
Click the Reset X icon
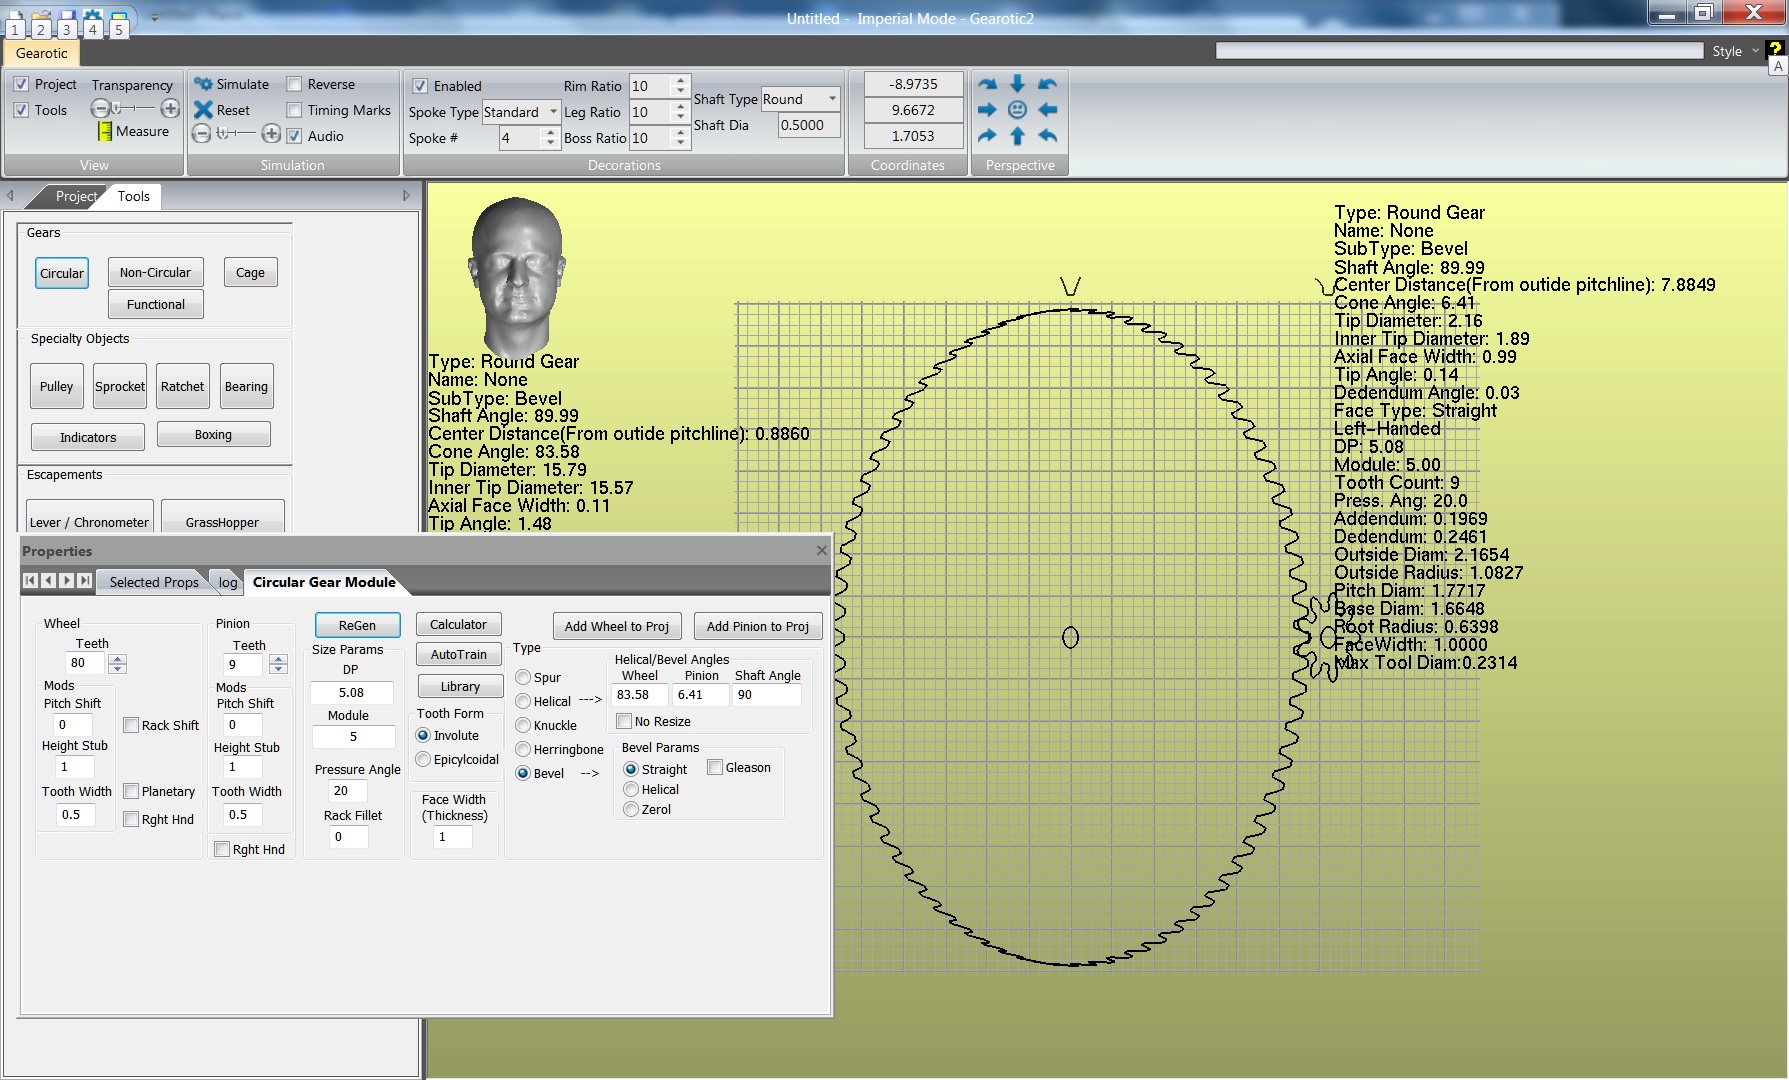click(204, 110)
